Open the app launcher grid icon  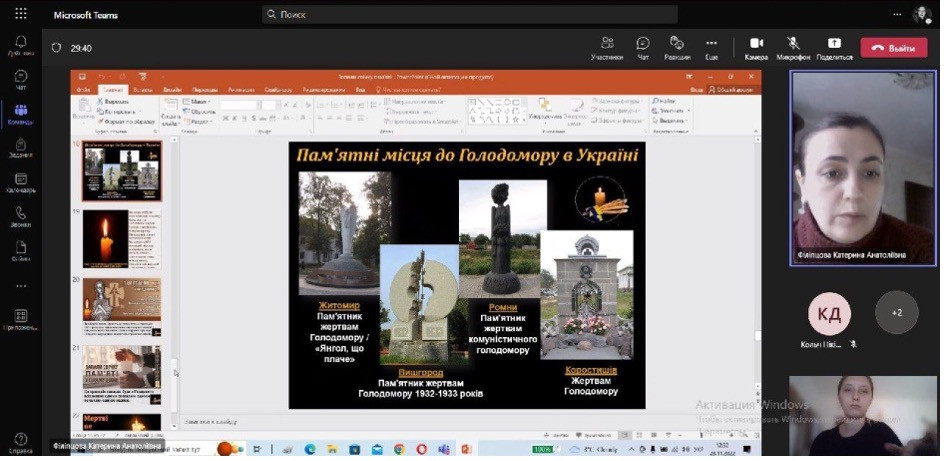point(21,15)
